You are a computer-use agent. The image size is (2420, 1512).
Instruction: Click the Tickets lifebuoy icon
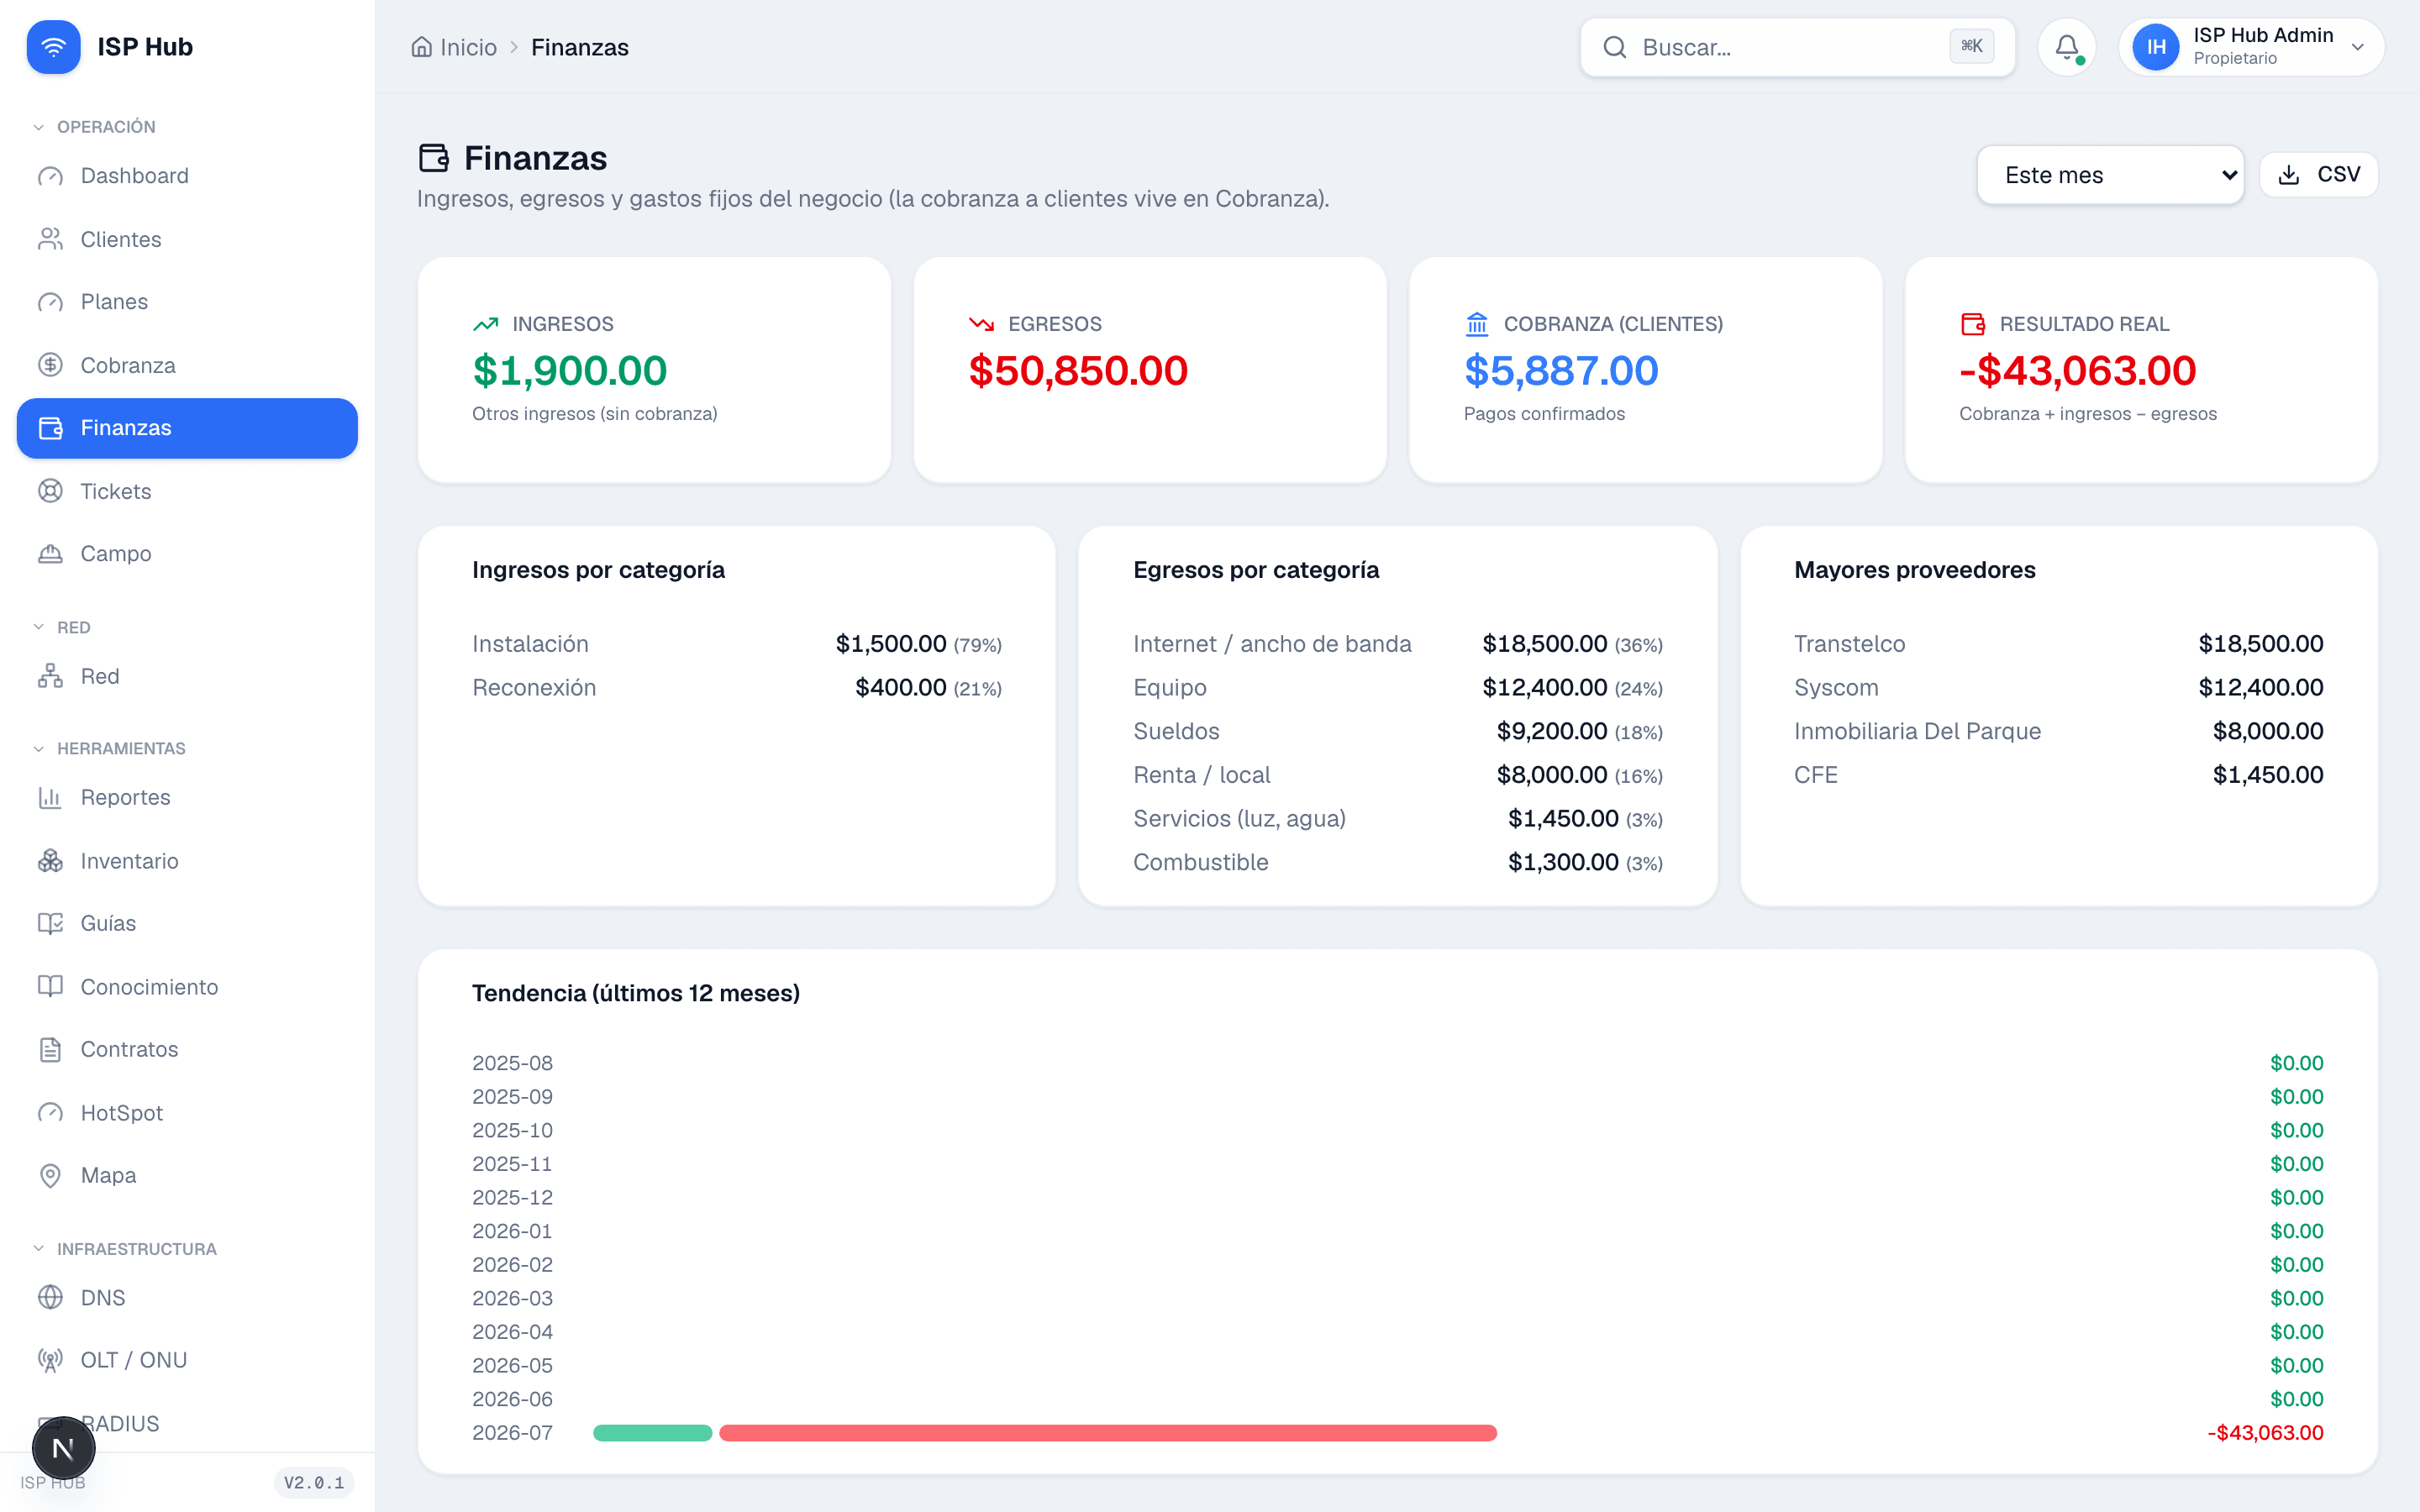[x=50, y=491]
